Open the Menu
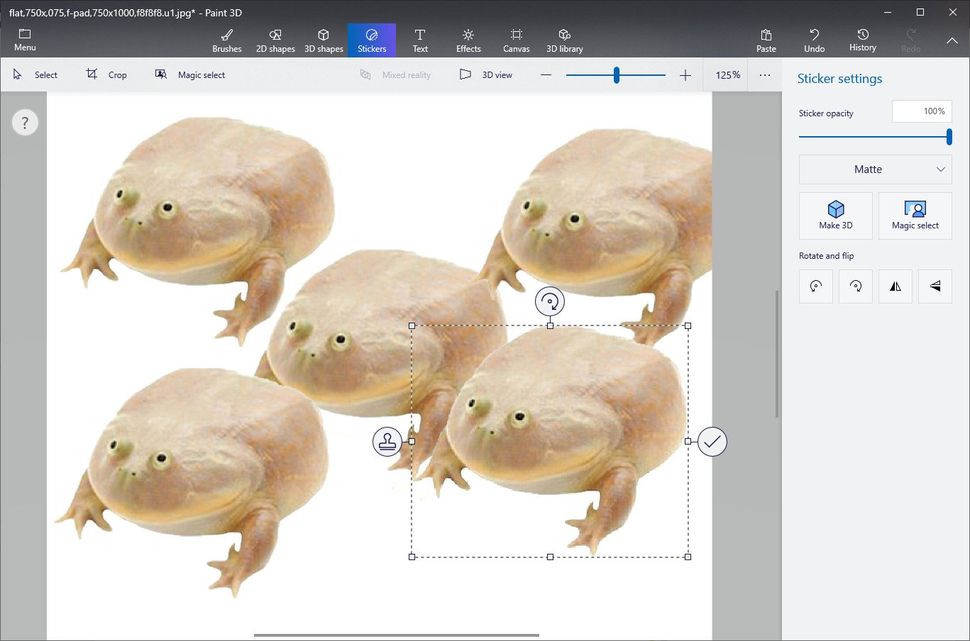 (24, 40)
